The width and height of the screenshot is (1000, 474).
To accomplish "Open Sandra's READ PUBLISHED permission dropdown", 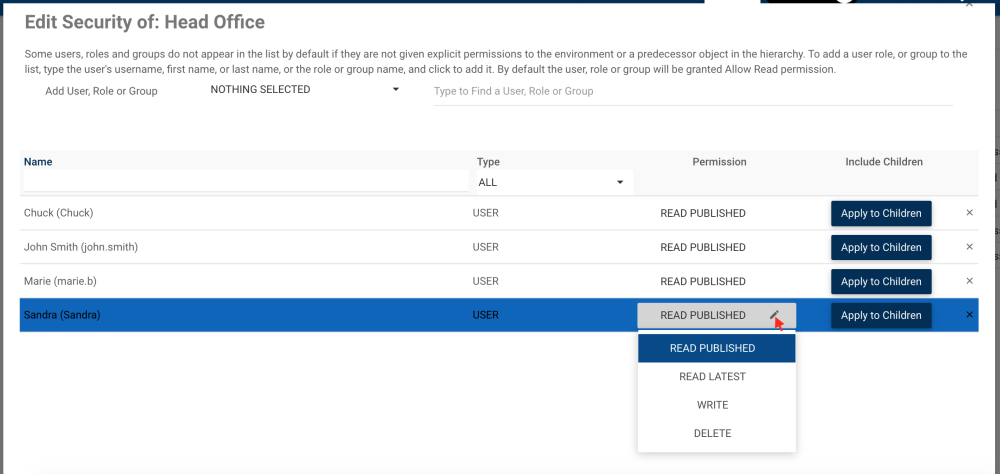I will pyautogui.click(x=704, y=315).
